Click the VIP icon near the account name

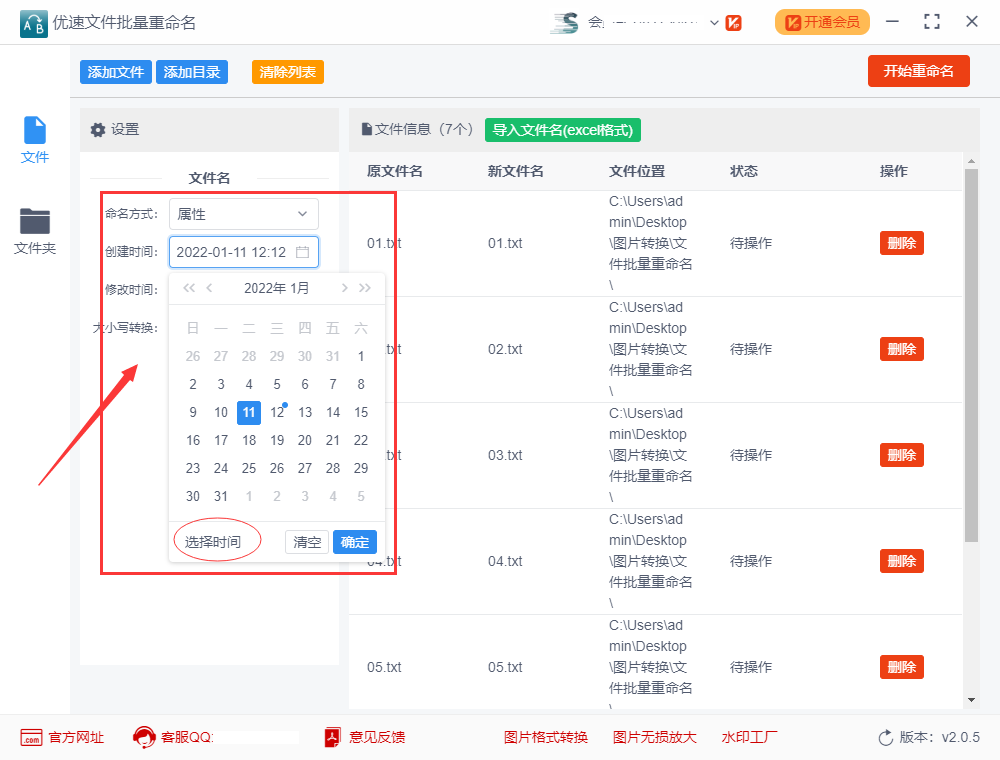pos(734,21)
